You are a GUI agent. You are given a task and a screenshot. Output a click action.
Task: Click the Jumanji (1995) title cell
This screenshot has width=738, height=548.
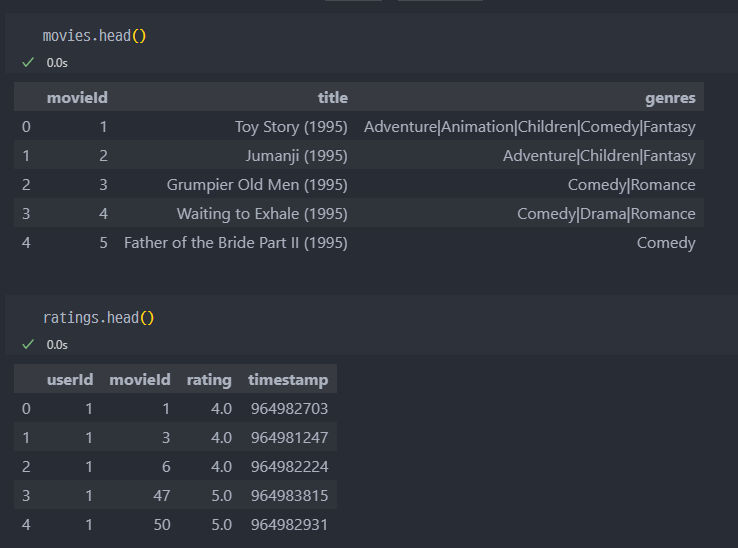[296, 156]
